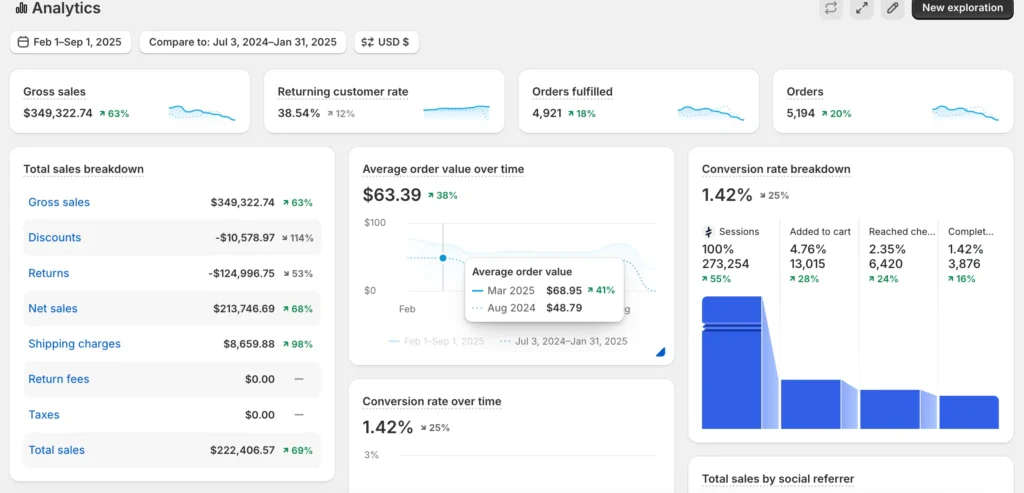
Task: Click the pencil edit dashboard icon
Action: click(x=893, y=8)
